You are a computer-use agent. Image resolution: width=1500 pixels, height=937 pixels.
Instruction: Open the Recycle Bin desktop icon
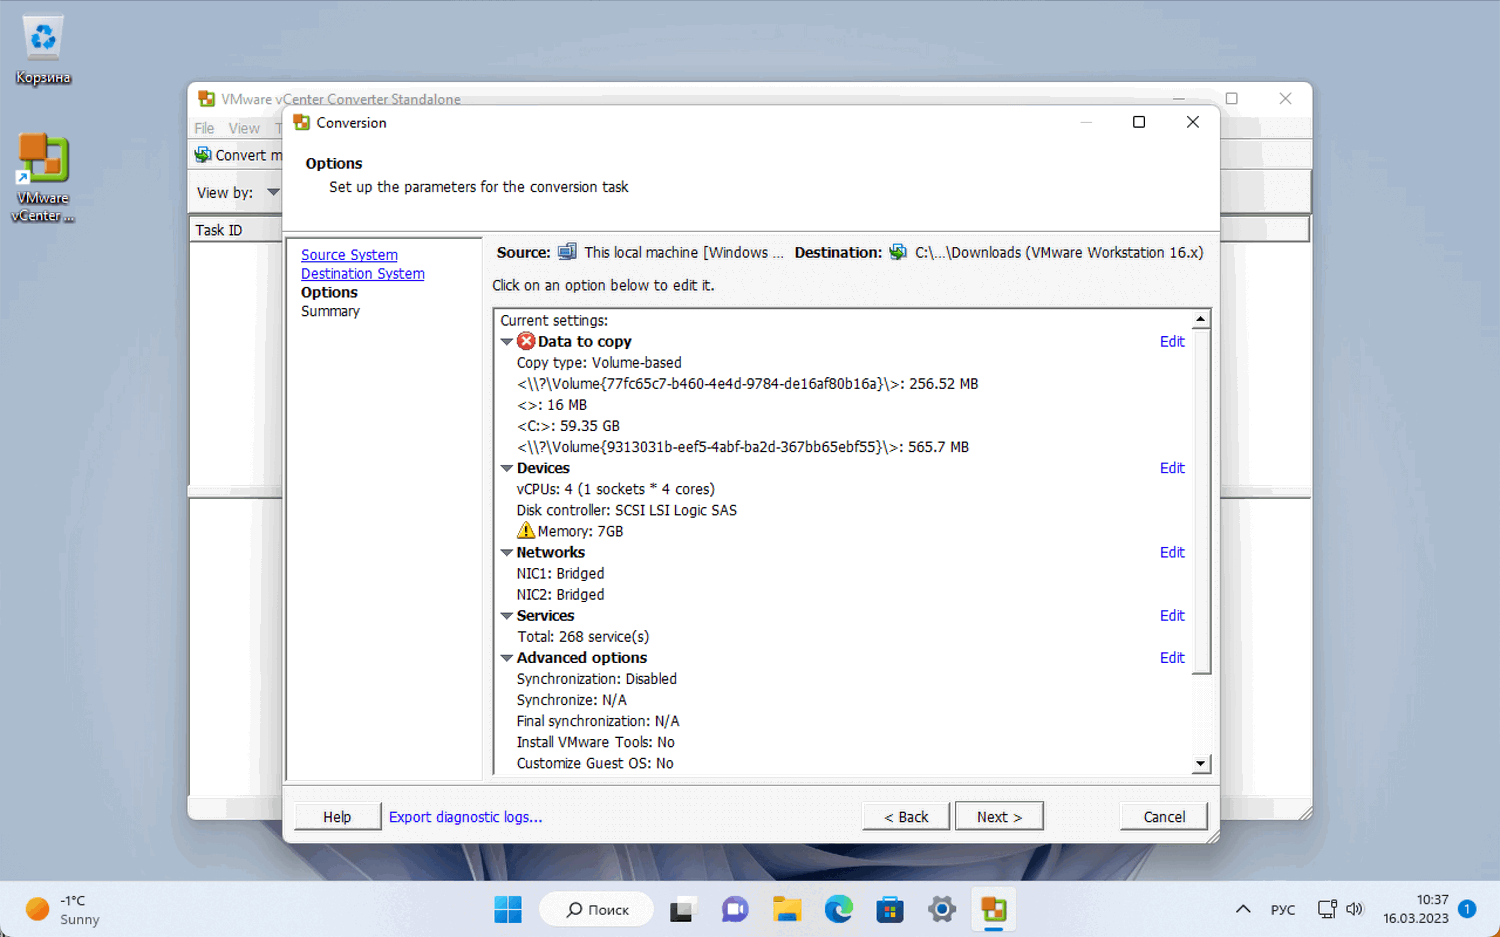coord(43,50)
